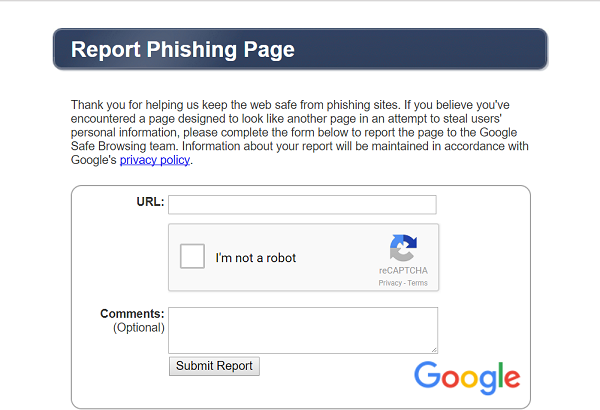
Task: Click the capital G in Google logo
Action: click(427, 374)
